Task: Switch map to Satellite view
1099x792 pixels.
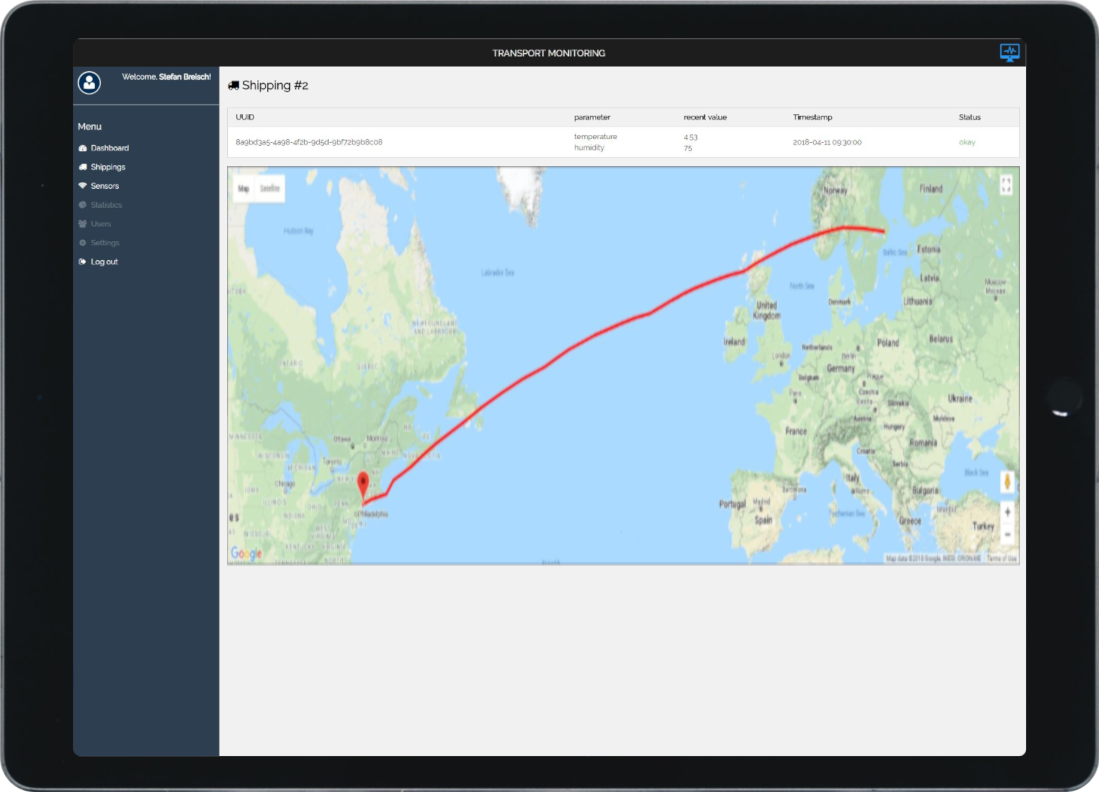Action: [x=270, y=188]
